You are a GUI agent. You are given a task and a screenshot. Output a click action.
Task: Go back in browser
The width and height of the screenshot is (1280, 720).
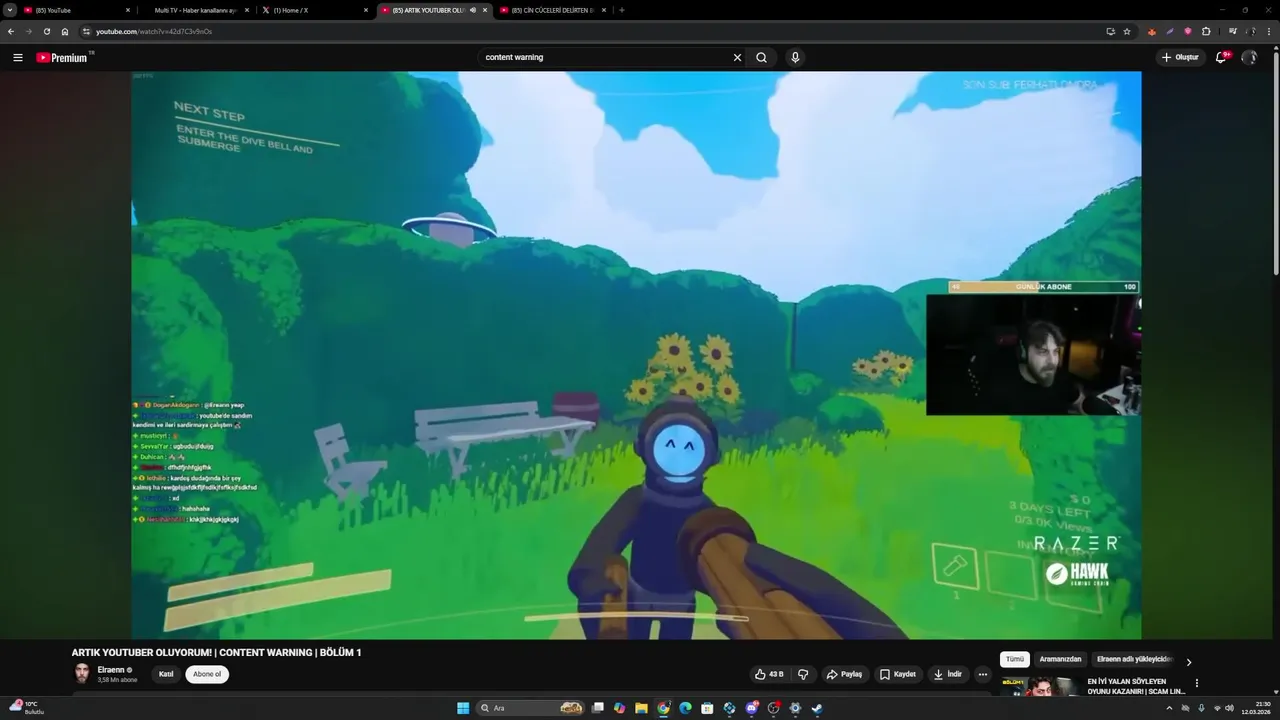[x=11, y=31]
